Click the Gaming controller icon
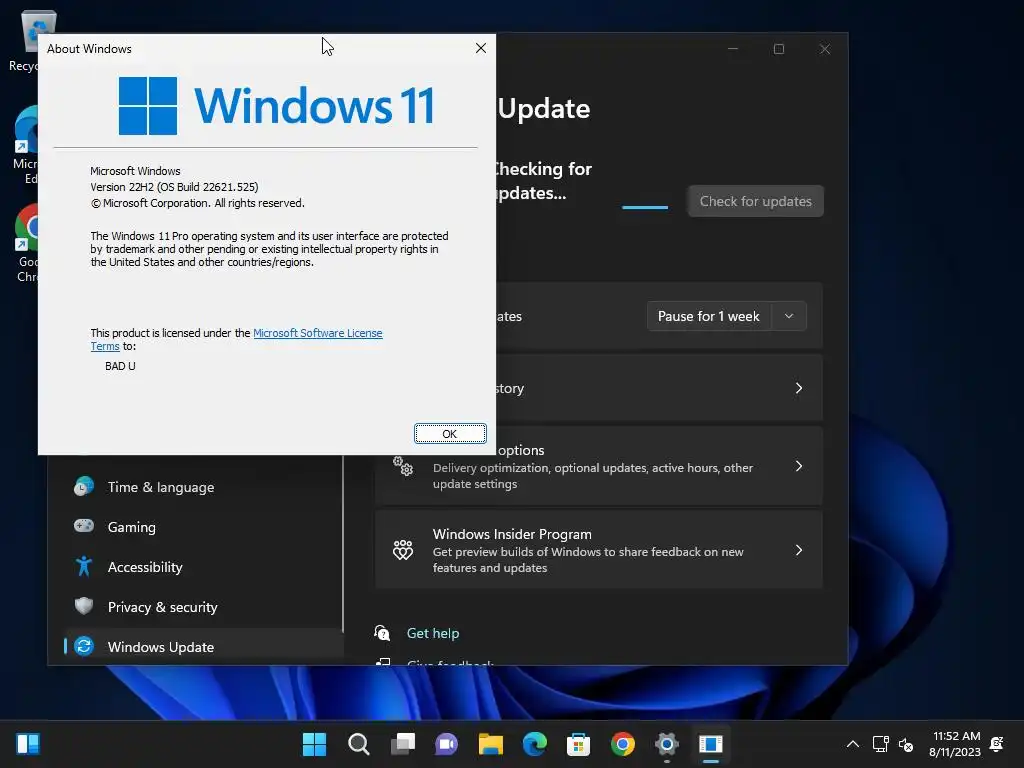 tap(84, 526)
